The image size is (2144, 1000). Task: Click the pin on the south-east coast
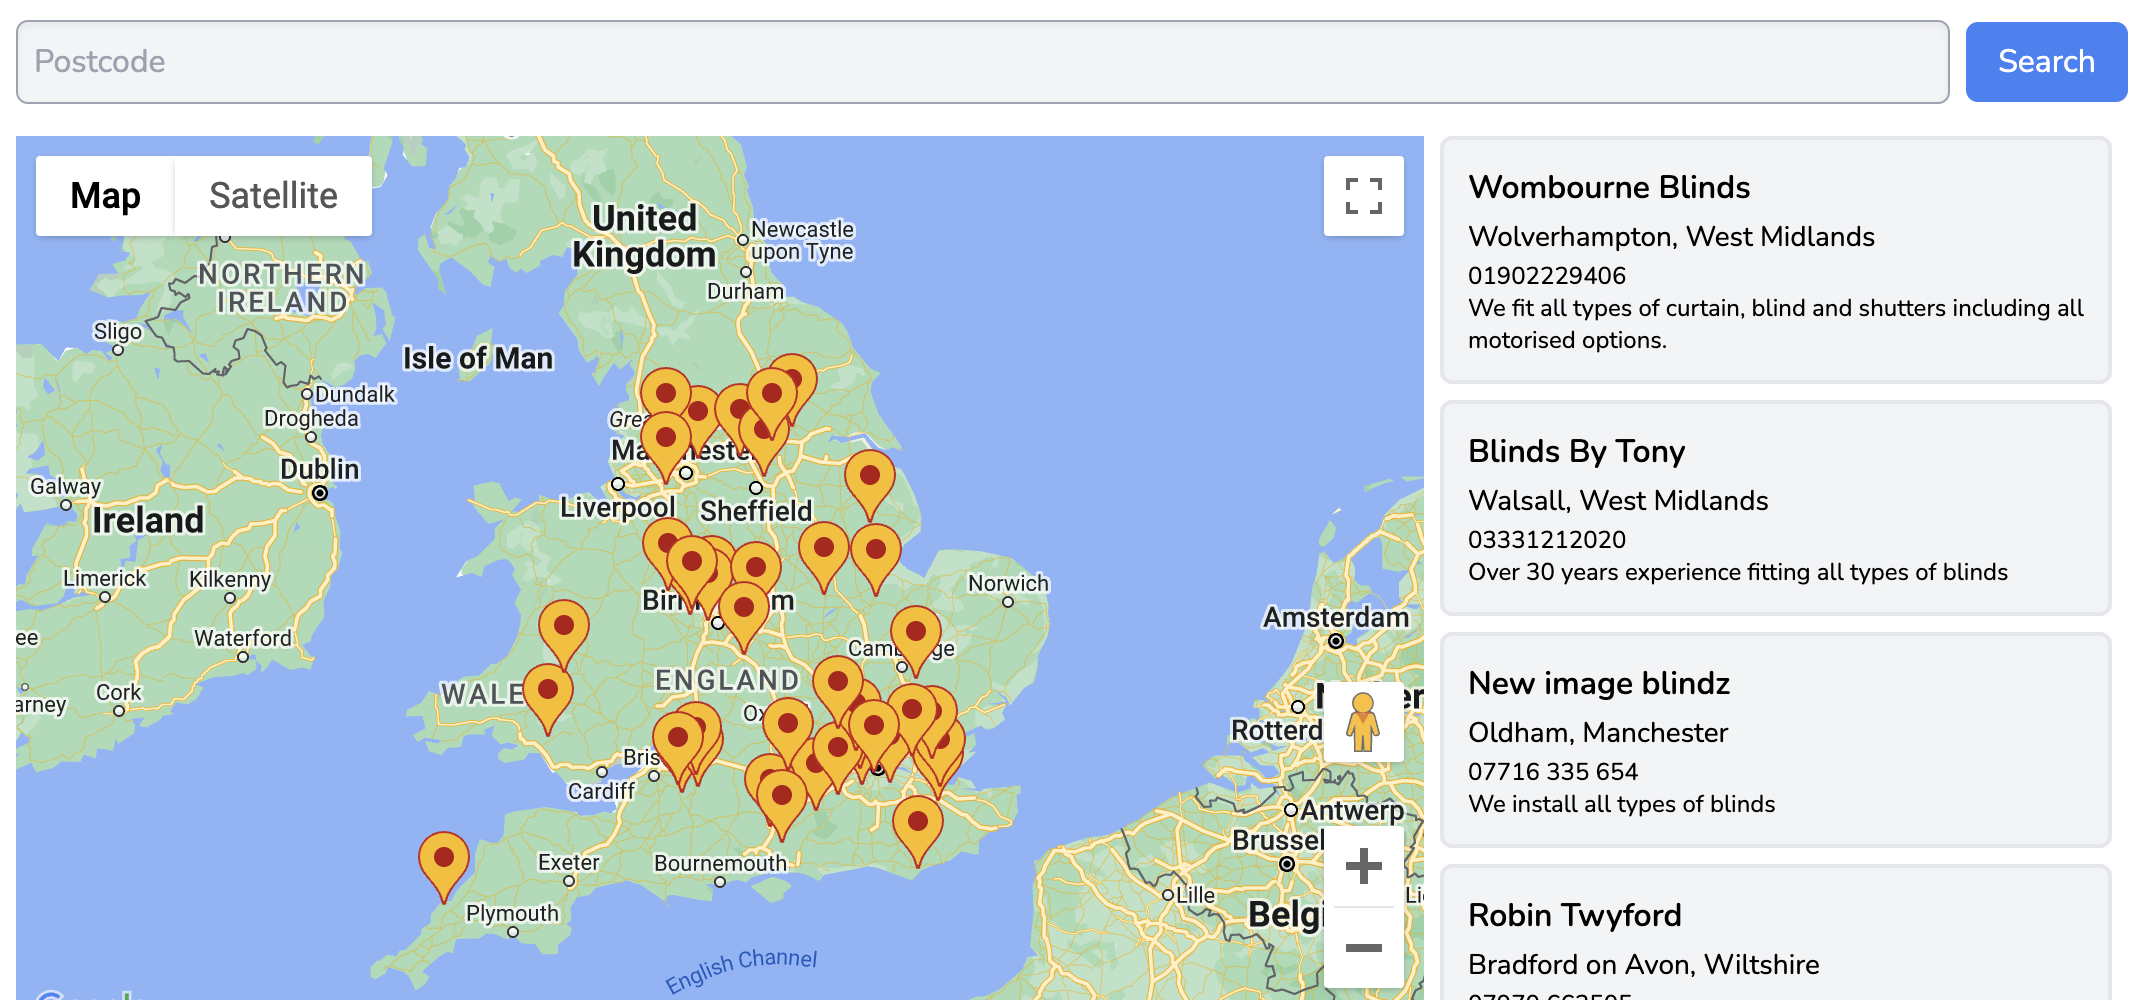coord(917,826)
